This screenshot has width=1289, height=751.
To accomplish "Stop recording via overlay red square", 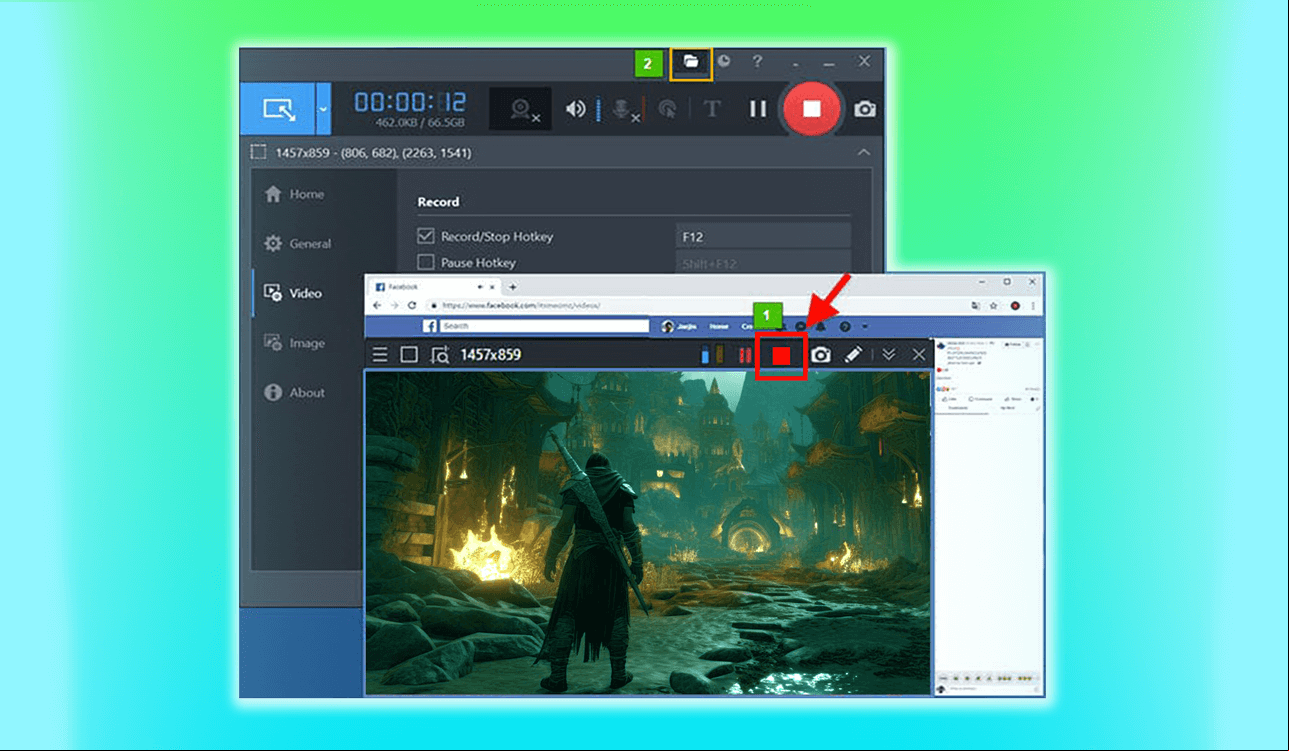I will (x=781, y=355).
